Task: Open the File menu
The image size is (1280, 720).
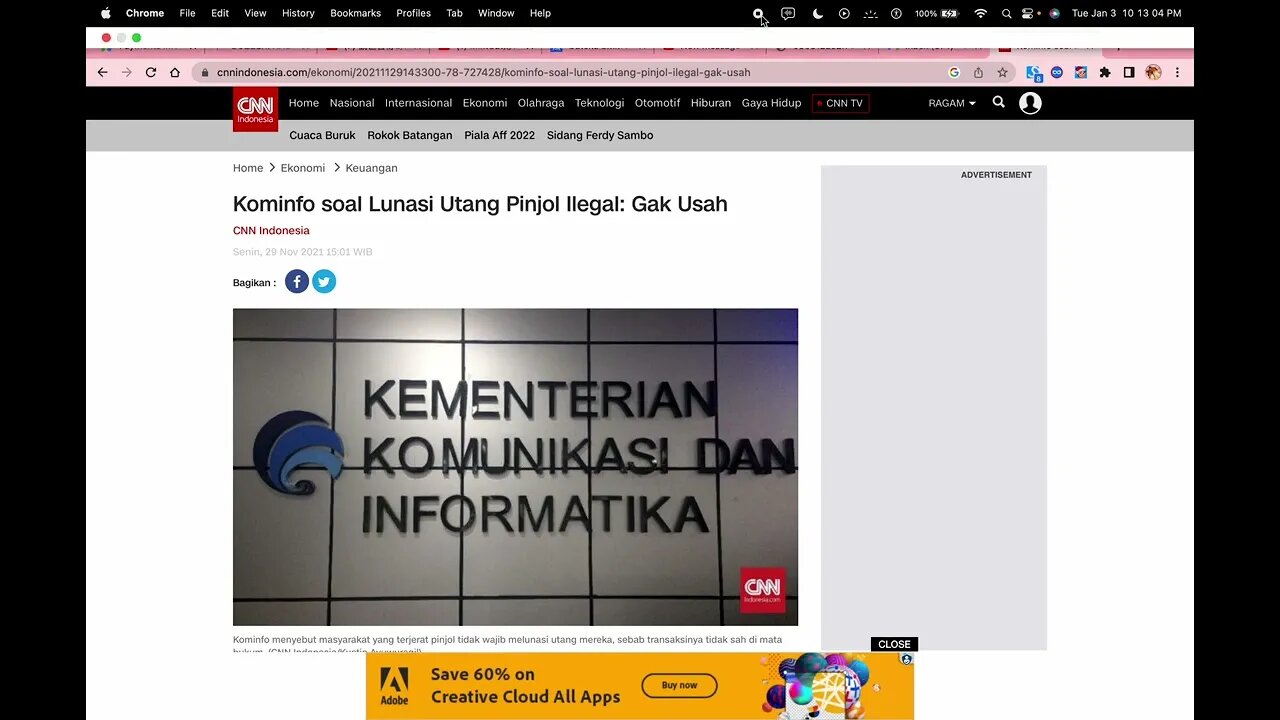Action: pyautogui.click(x=187, y=13)
